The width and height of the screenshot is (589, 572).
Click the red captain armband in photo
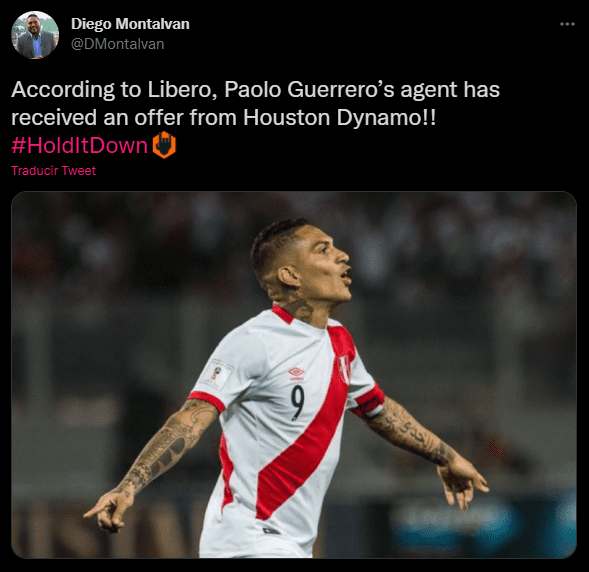(x=370, y=401)
